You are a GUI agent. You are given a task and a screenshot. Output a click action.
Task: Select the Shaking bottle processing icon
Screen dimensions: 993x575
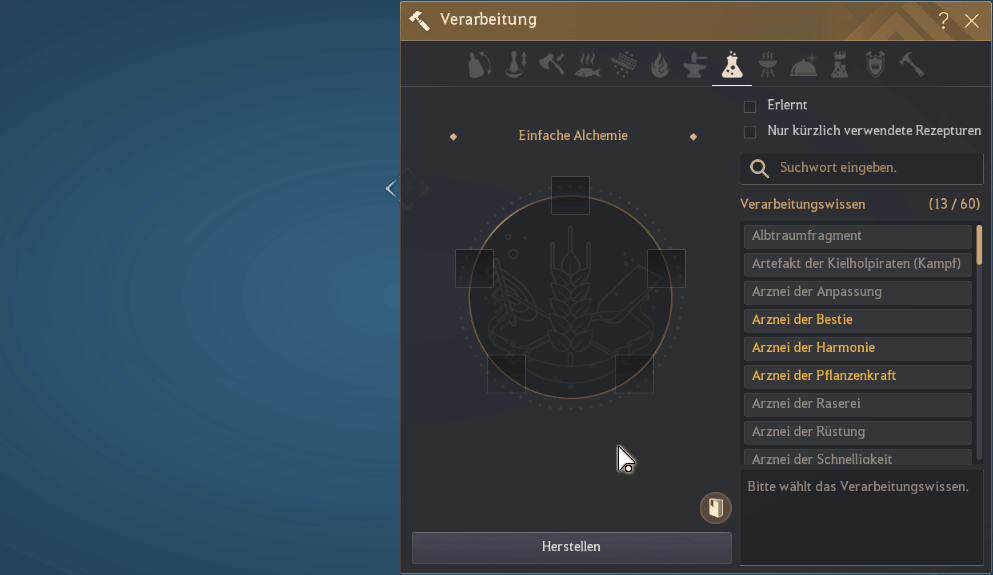(x=480, y=66)
